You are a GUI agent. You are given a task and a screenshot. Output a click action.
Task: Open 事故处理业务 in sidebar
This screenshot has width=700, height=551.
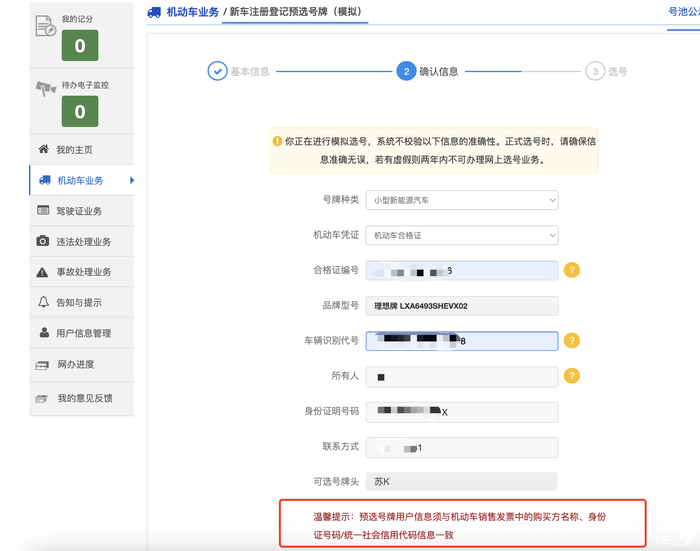83,272
